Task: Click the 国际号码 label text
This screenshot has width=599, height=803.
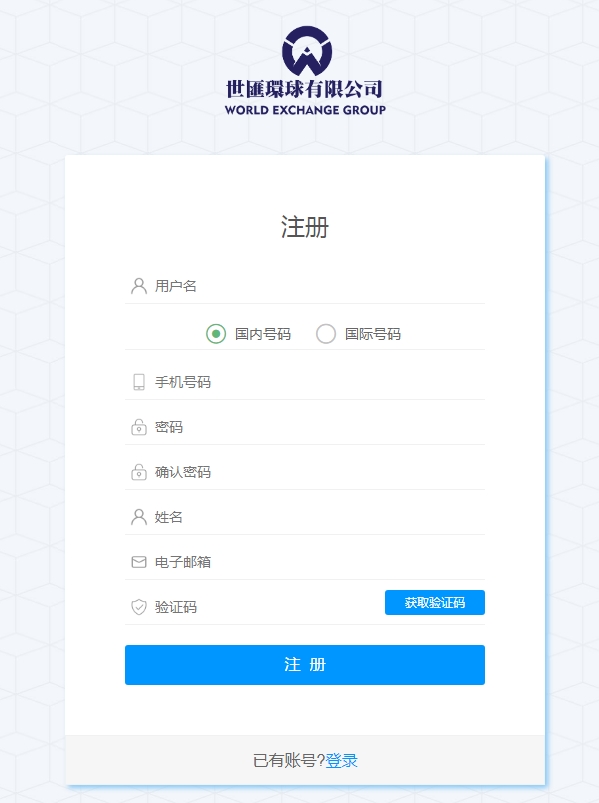Action: click(373, 334)
